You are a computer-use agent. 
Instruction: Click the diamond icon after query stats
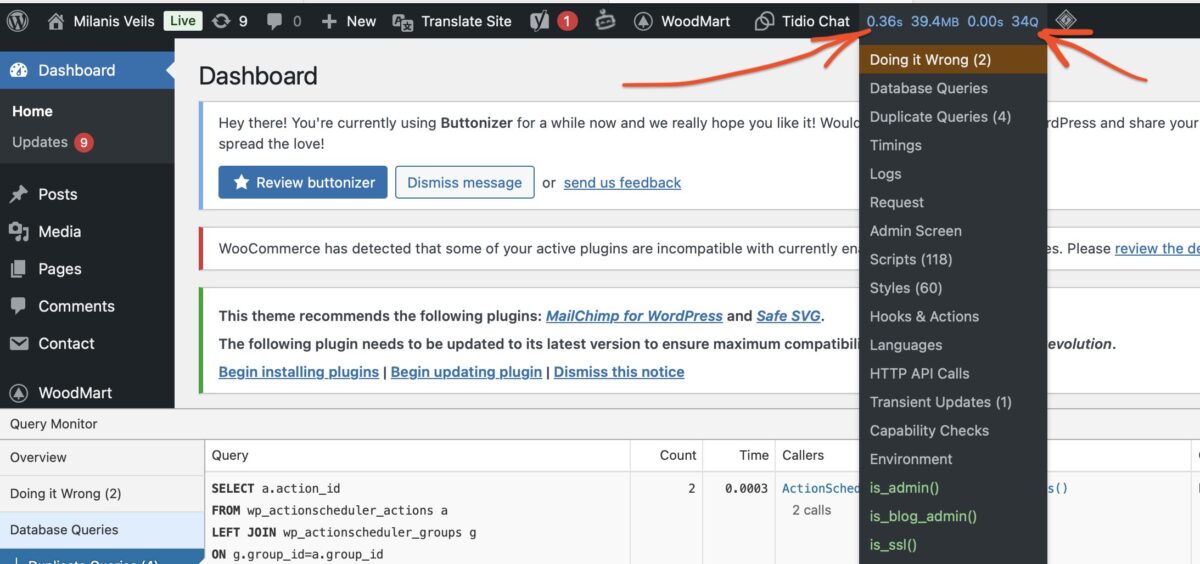click(1066, 20)
